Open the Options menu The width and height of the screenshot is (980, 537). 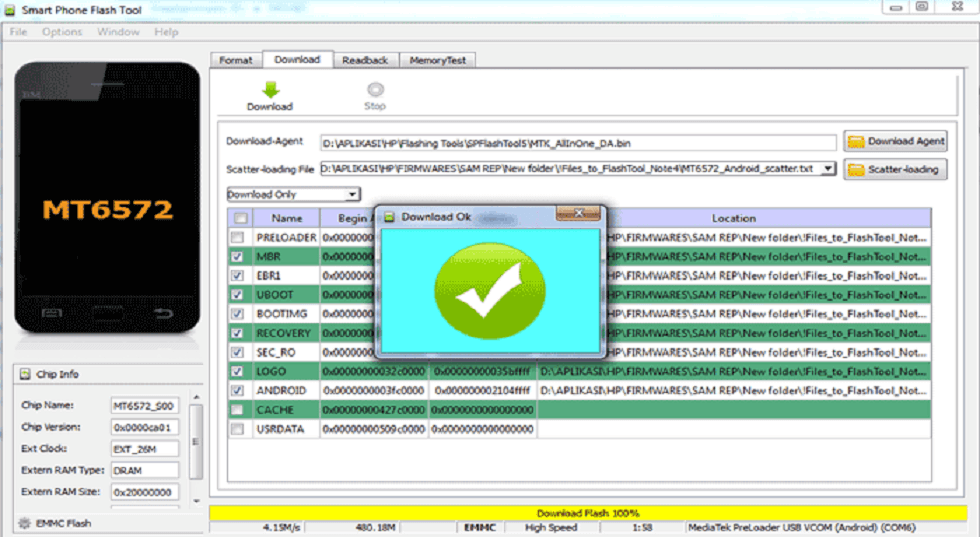click(x=62, y=32)
